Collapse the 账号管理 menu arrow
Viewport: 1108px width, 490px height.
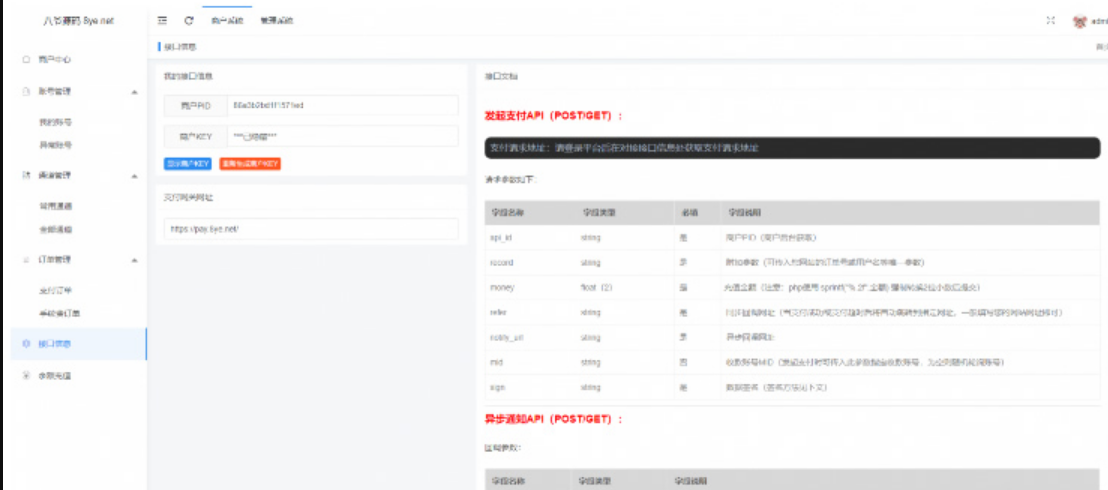134,92
